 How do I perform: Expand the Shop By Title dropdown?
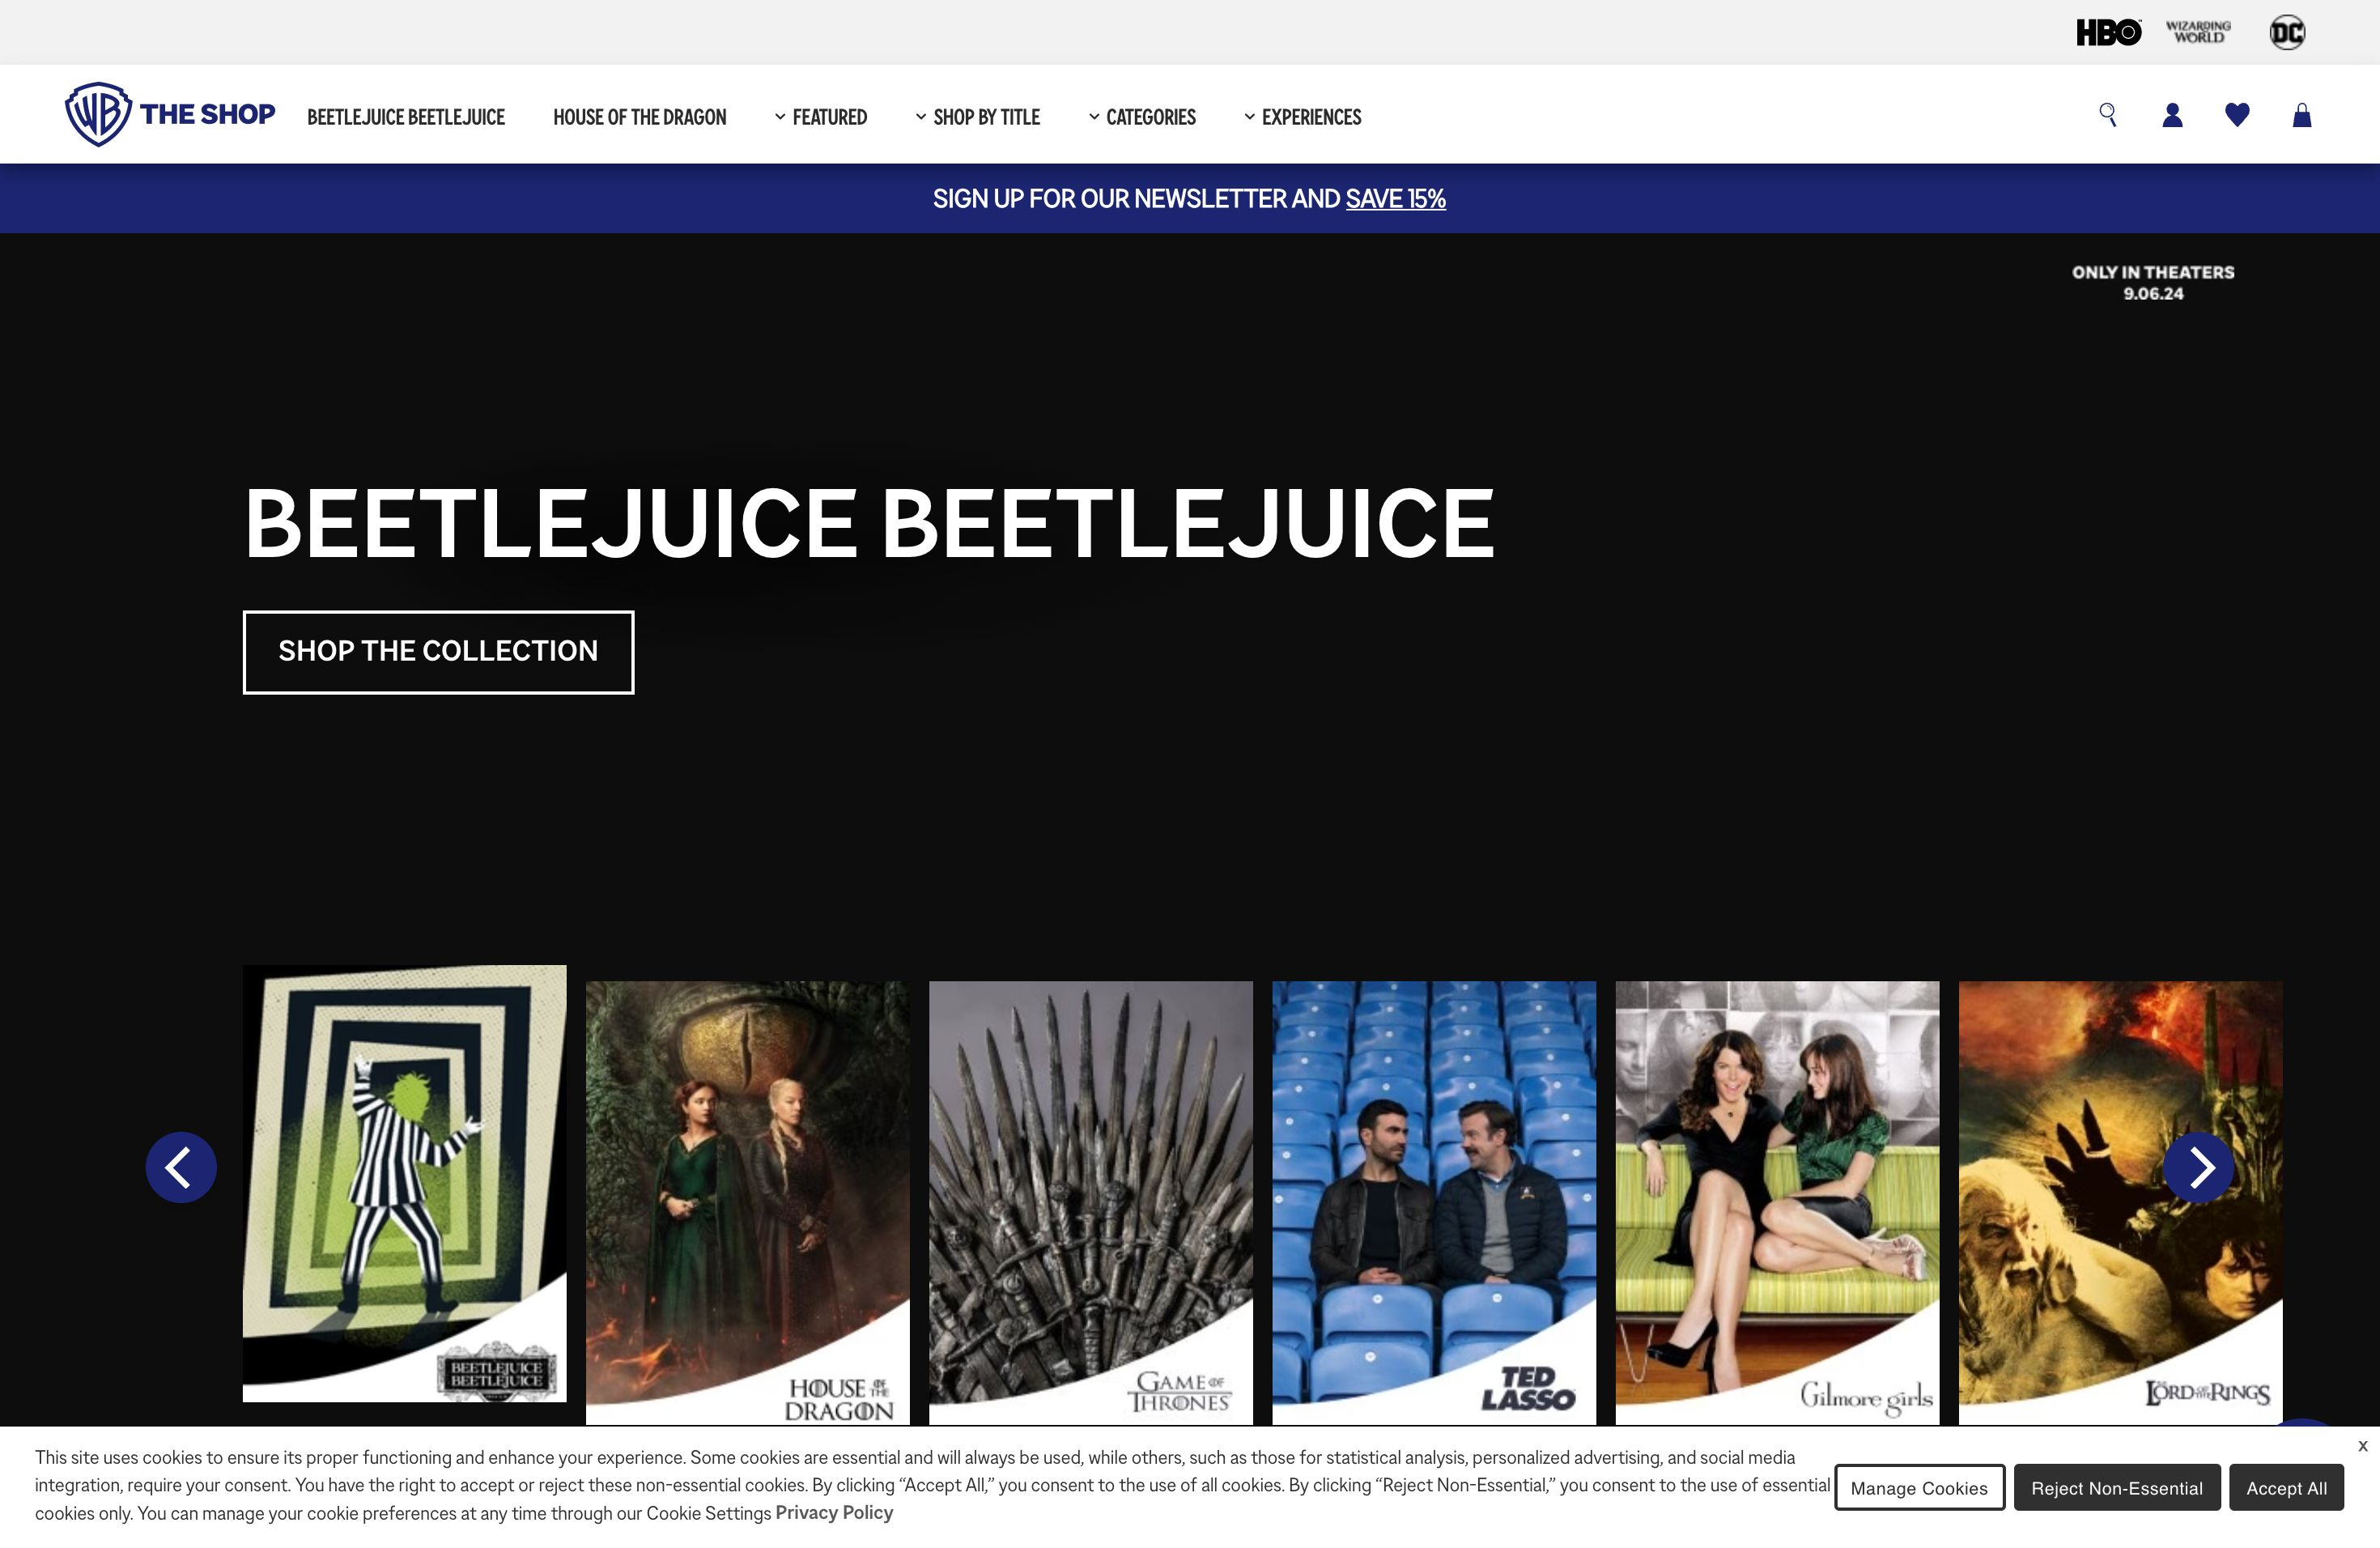[978, 117]
